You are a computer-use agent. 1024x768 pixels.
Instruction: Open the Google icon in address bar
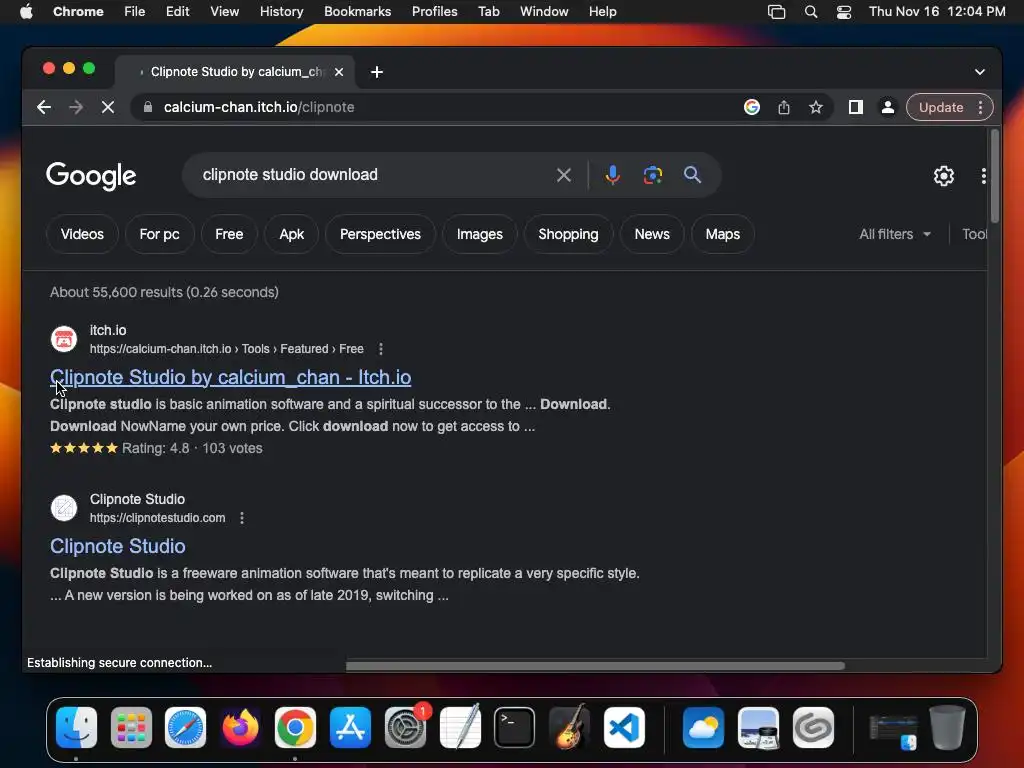[x=752, y=107]
